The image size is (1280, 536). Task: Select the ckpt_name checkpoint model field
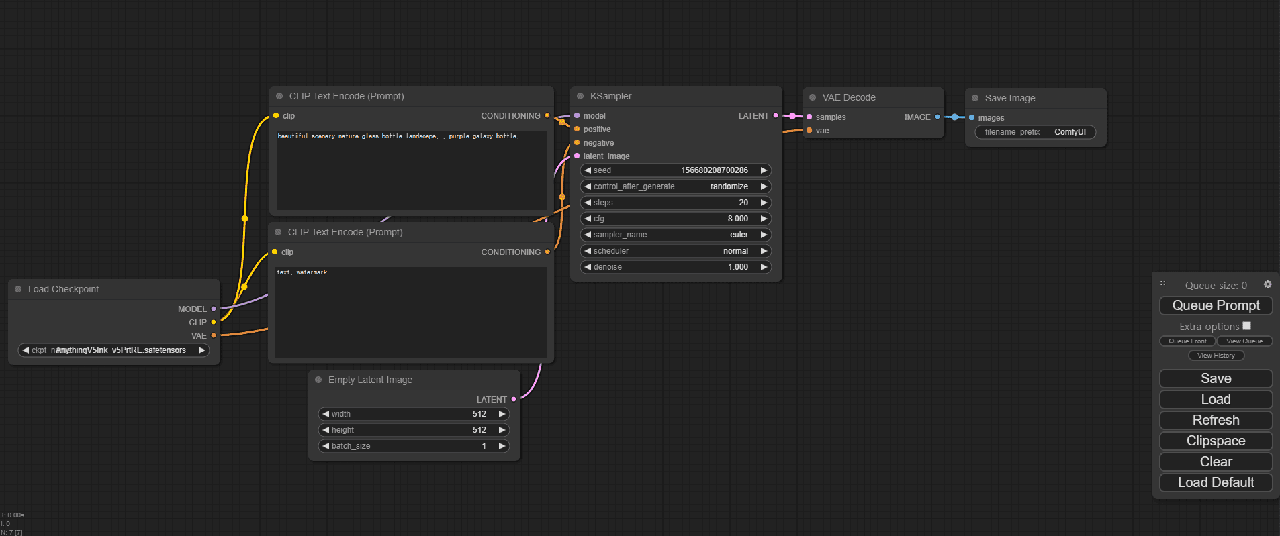(x=114, y=350)
